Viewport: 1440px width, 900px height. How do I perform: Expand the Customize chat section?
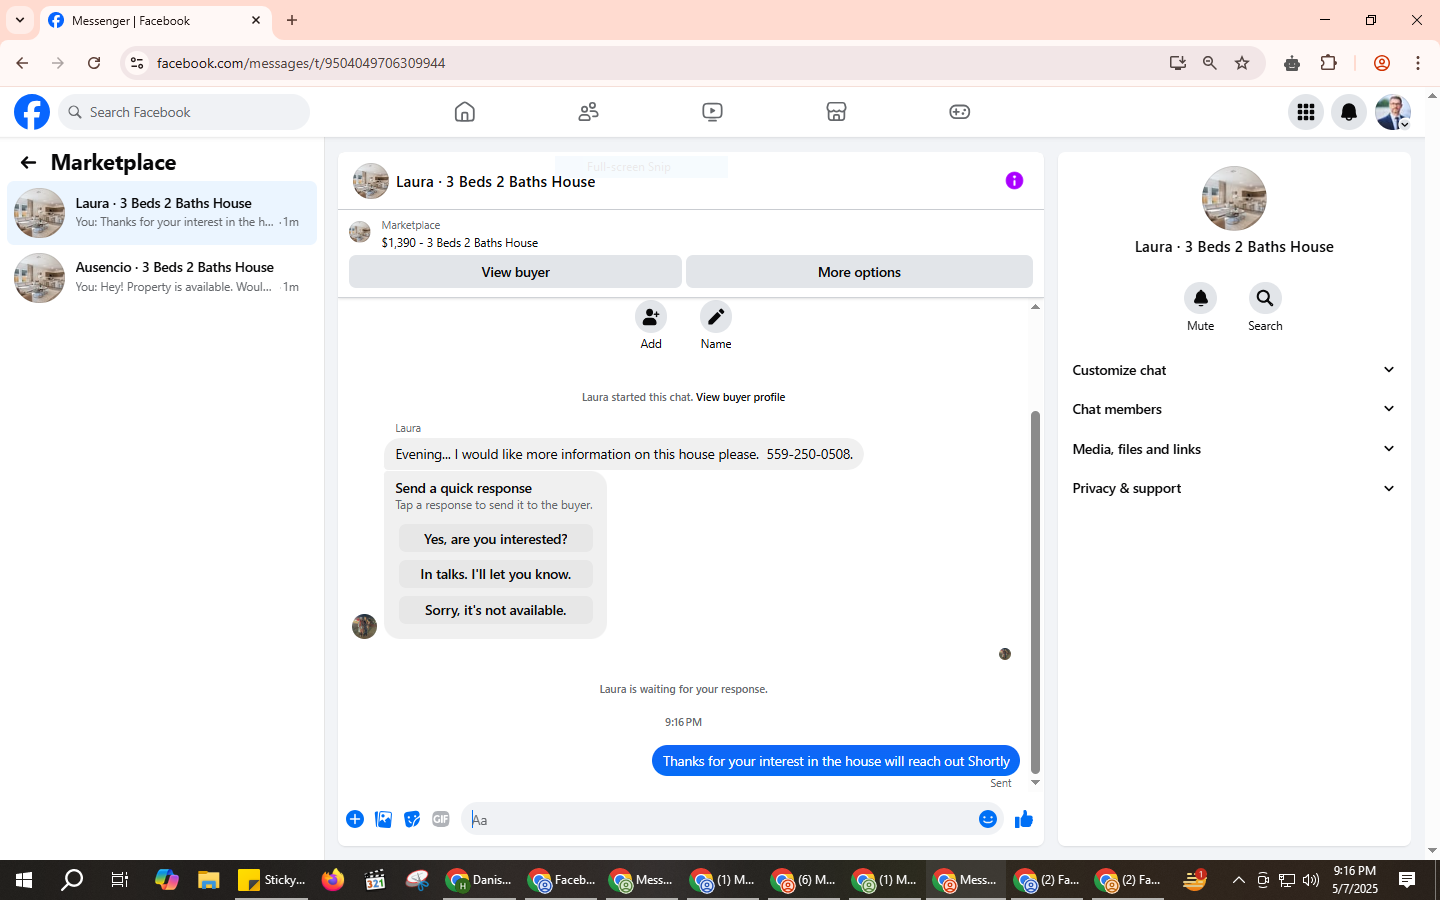click(x=1234, y=370)
